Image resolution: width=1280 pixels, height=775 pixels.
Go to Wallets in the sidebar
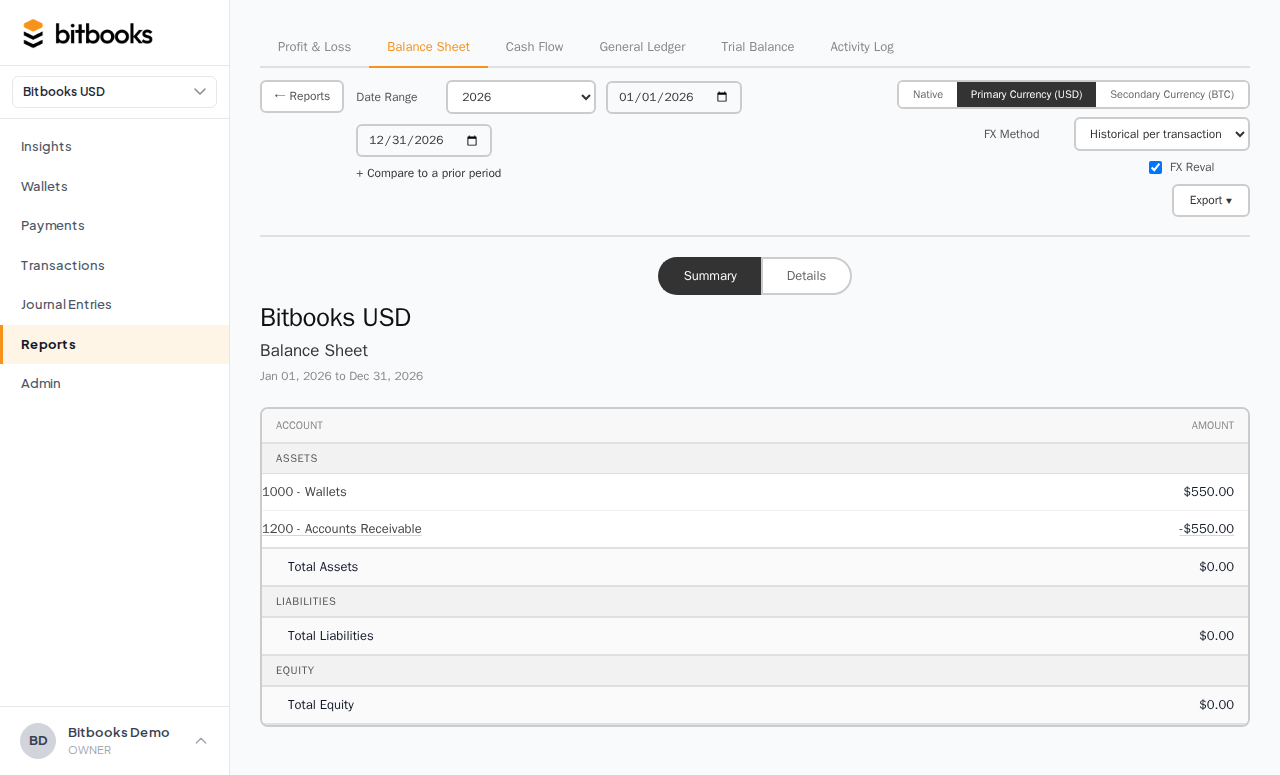pos(114,186)
